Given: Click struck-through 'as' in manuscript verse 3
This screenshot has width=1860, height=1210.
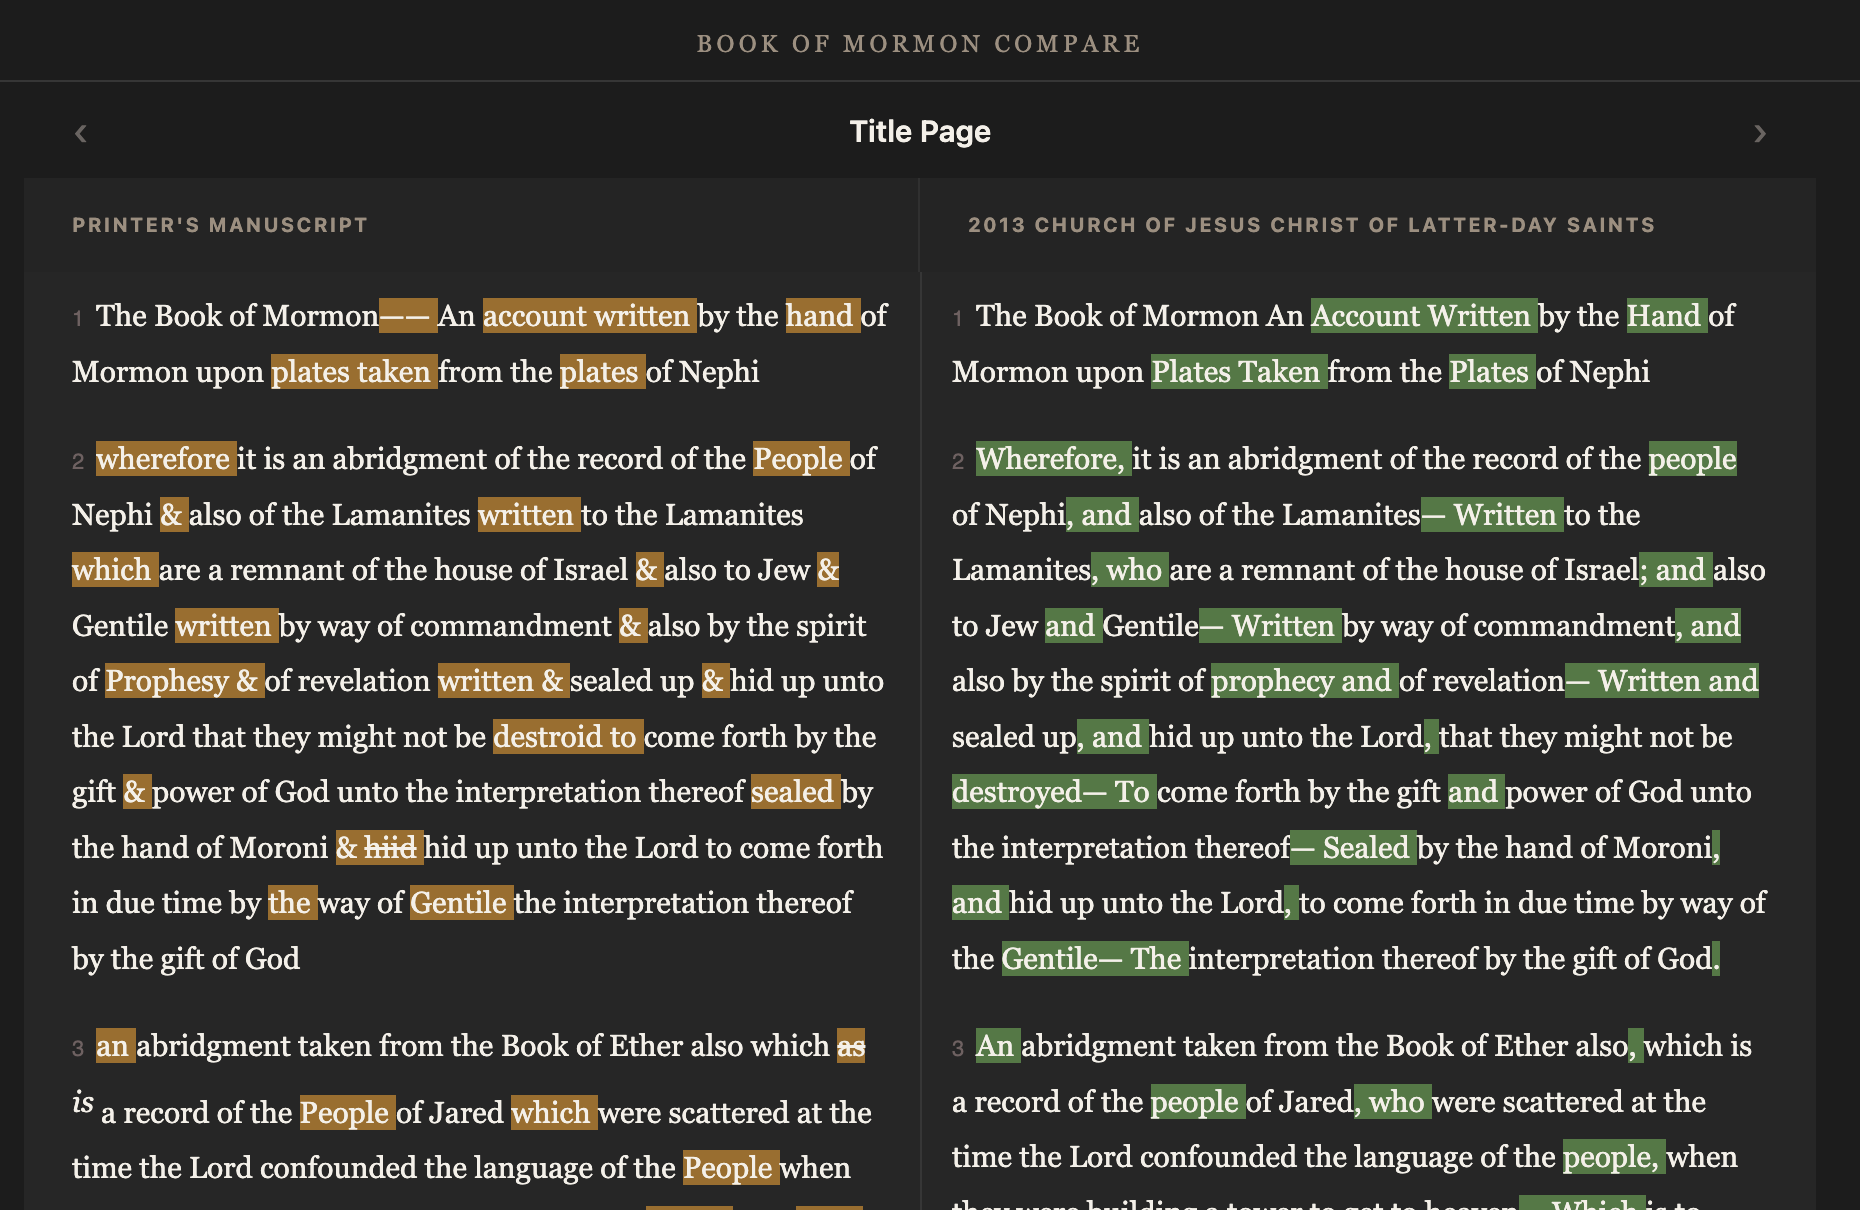Looking at the screenshot, I should [851, 1046].
